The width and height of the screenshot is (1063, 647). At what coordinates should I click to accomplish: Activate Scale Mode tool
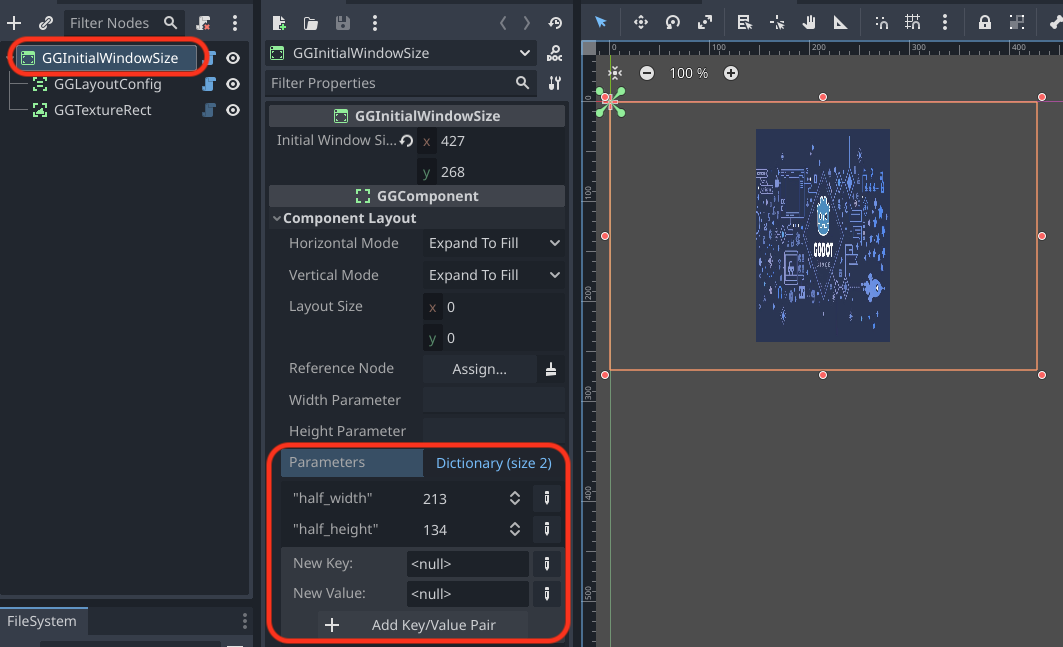(x=705, y=22)
